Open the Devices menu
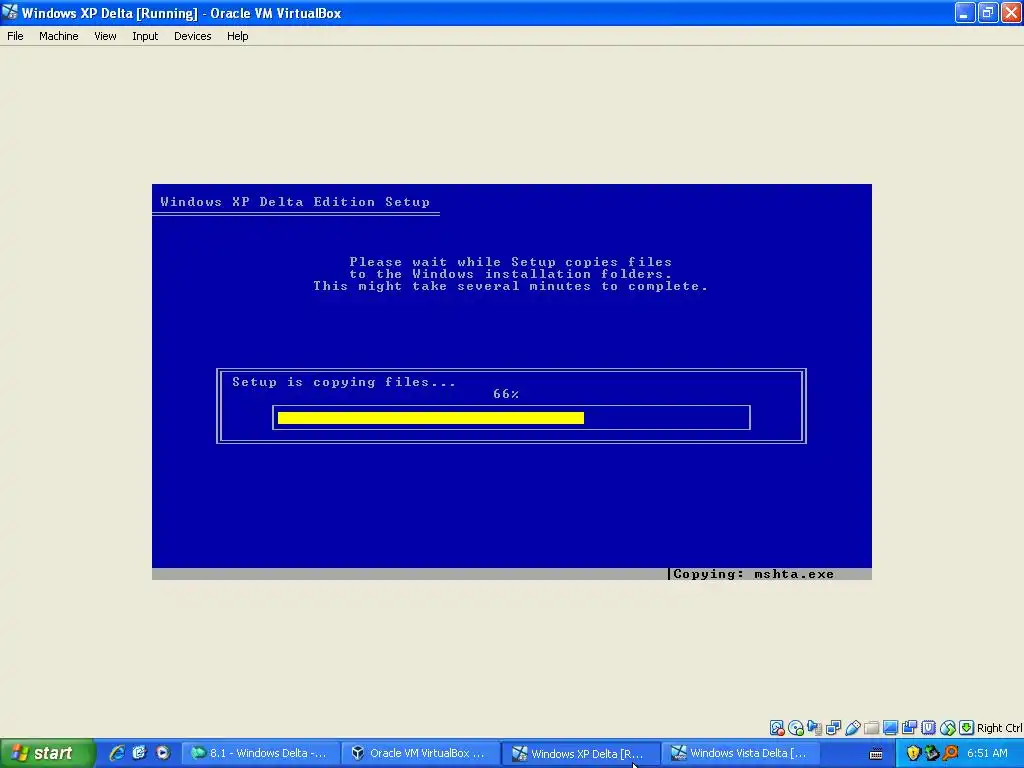This screenshot has height=768, width=1024. click(193, 36)
